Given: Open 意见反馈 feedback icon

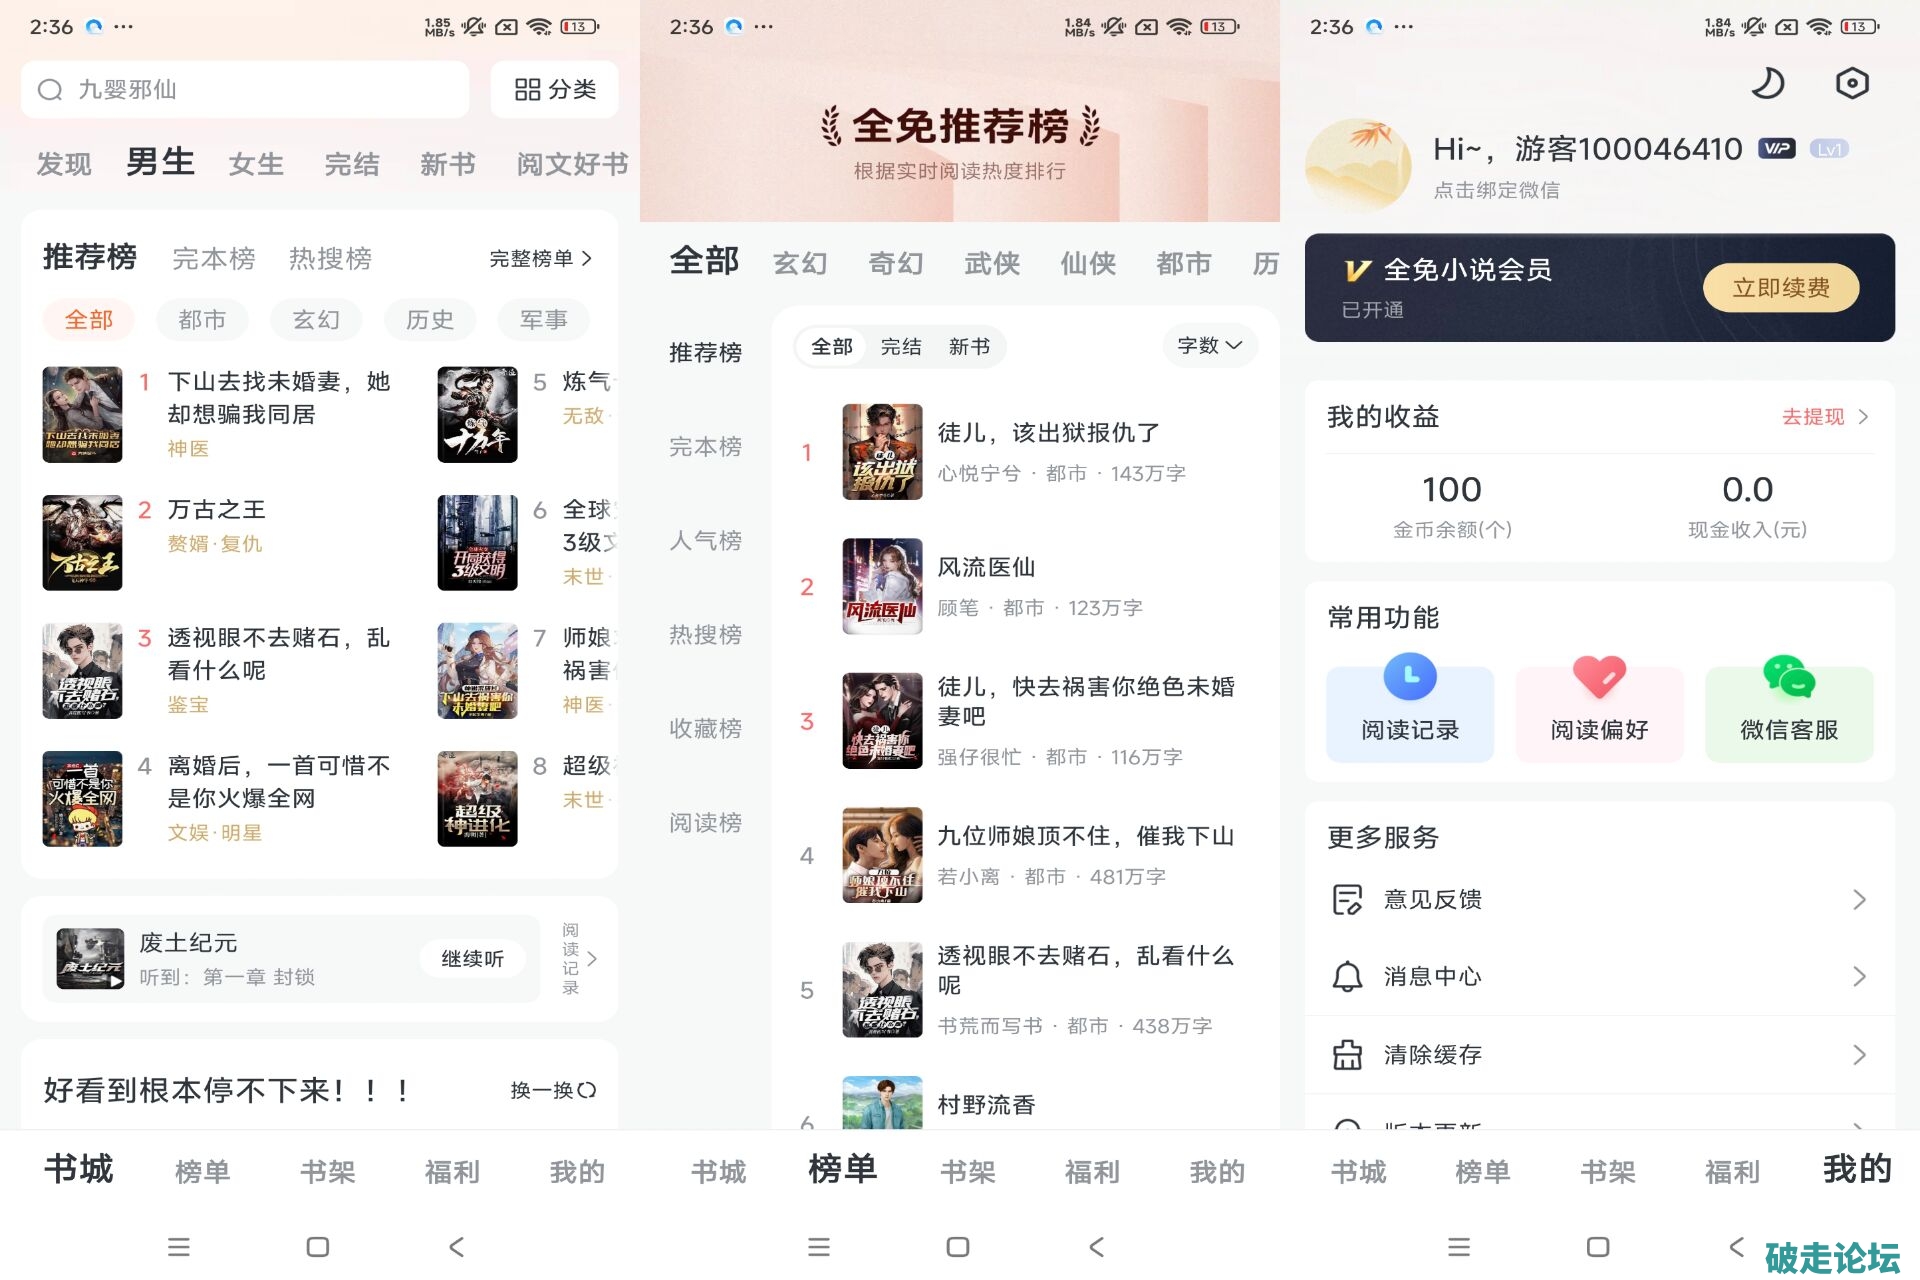Looking at the screenshot, I should [x=1347, y=900].
